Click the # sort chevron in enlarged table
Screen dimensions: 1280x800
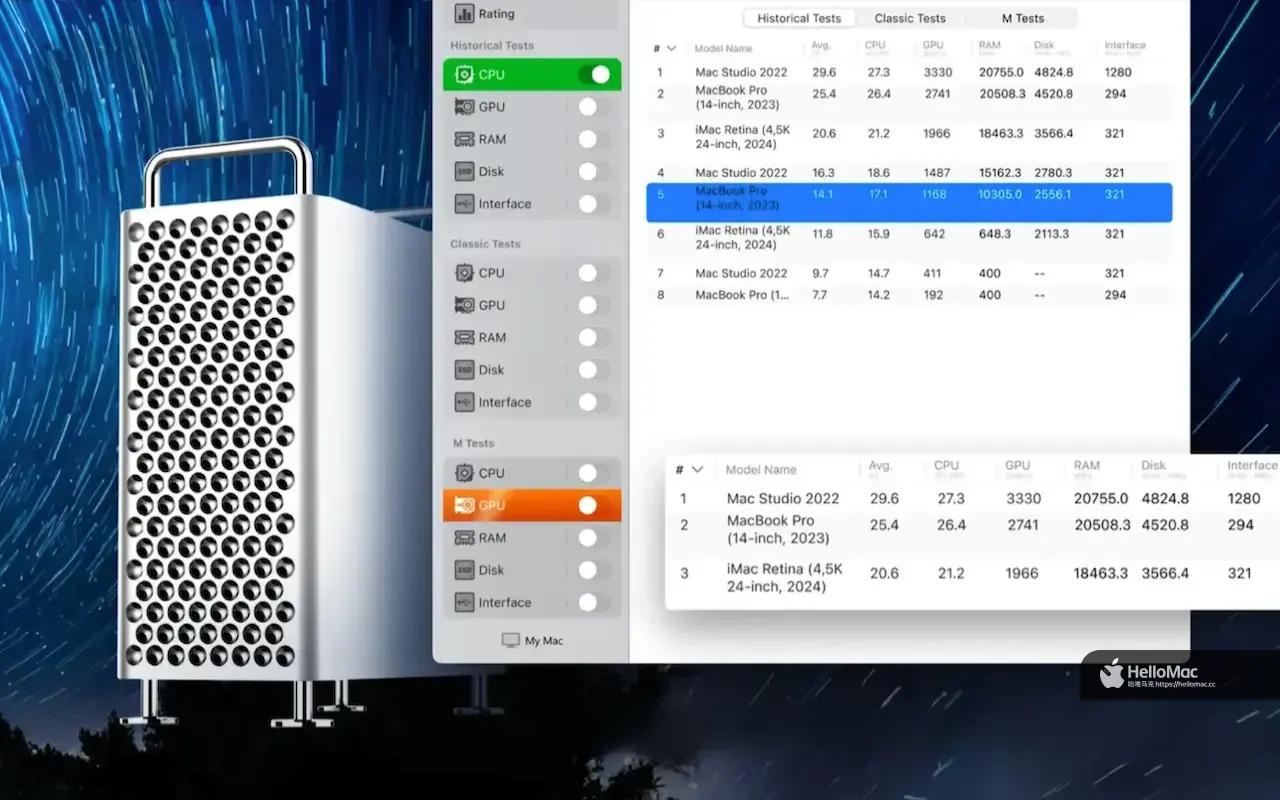coord(698,469)
